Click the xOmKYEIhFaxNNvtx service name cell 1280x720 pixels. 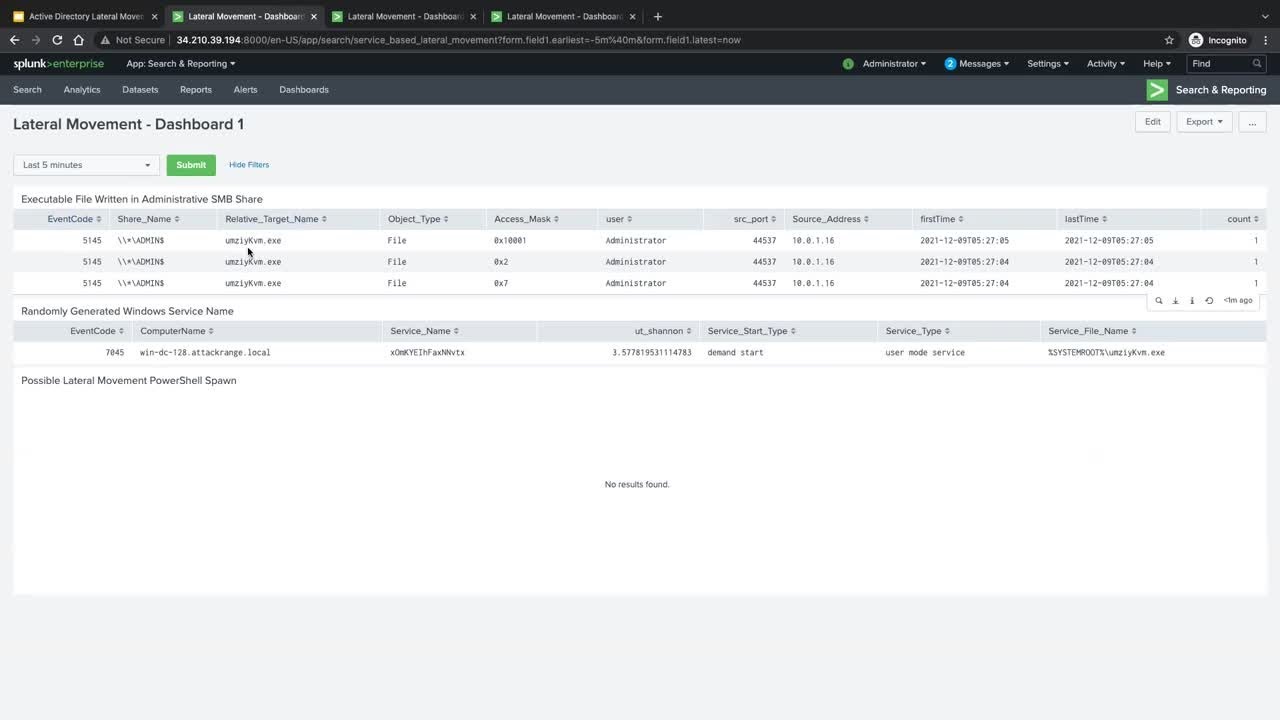point(427,353)
